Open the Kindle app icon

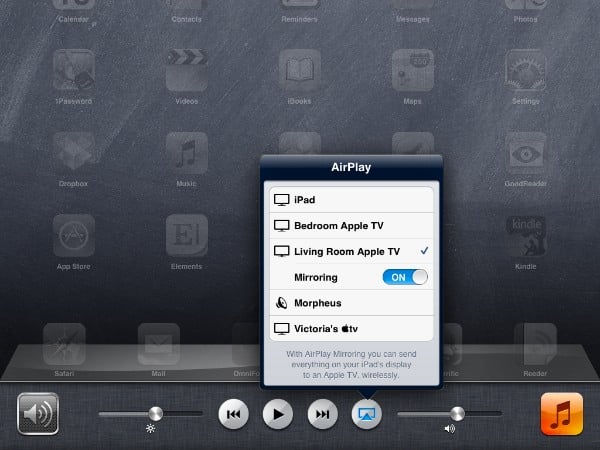pyautogui.click(x=525, y=235)
